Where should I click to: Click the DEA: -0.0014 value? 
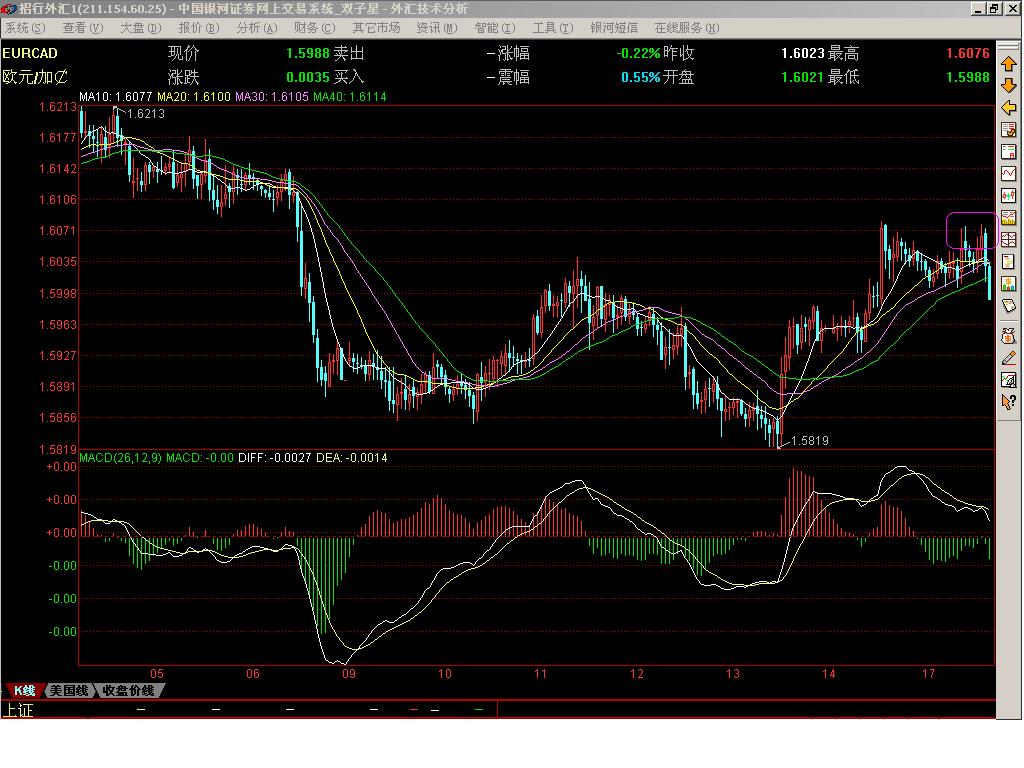click(x=351, y=458)
